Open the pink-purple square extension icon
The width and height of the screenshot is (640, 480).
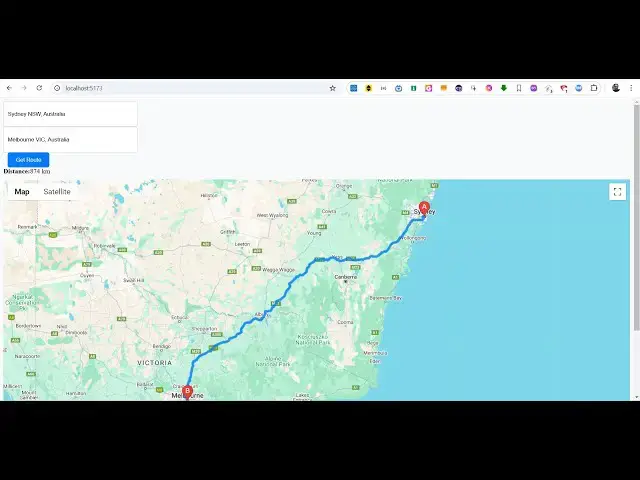(x=429, y=88)
